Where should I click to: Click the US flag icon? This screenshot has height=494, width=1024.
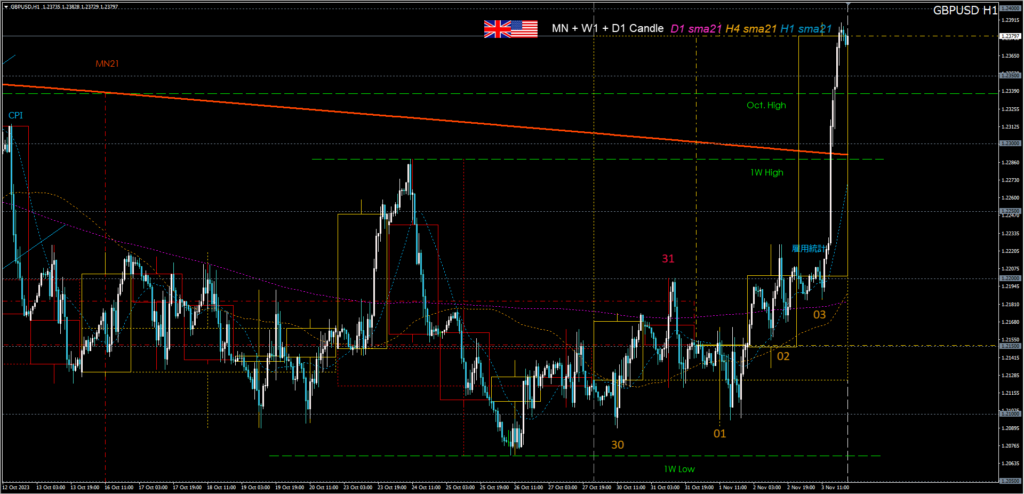[524, 28]
